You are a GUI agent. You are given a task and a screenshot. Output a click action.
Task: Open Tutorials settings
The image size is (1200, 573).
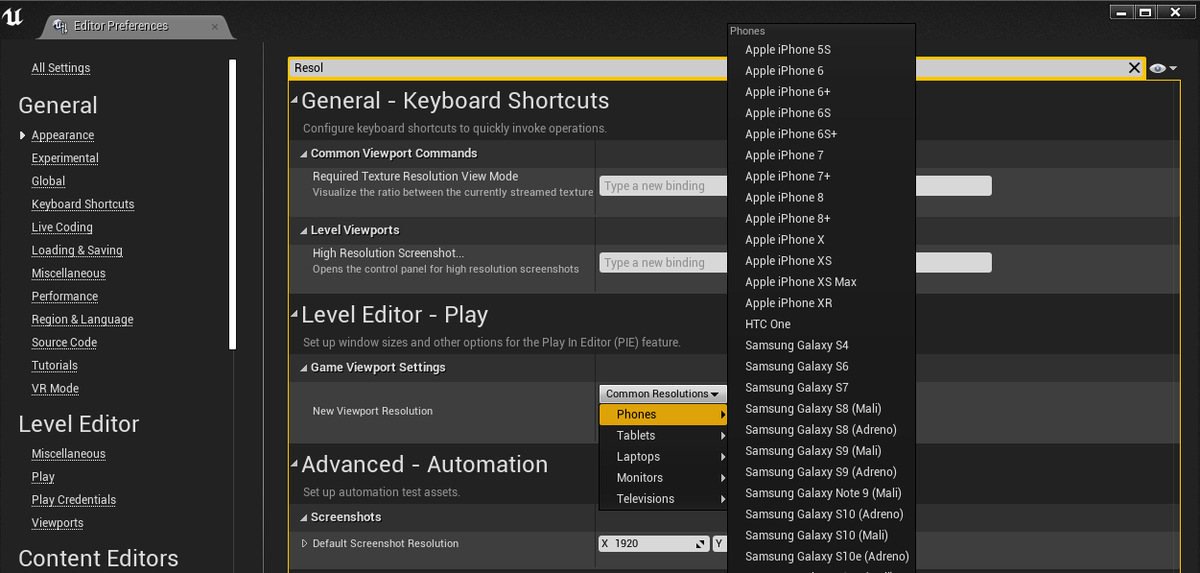(x=54, y=365)
